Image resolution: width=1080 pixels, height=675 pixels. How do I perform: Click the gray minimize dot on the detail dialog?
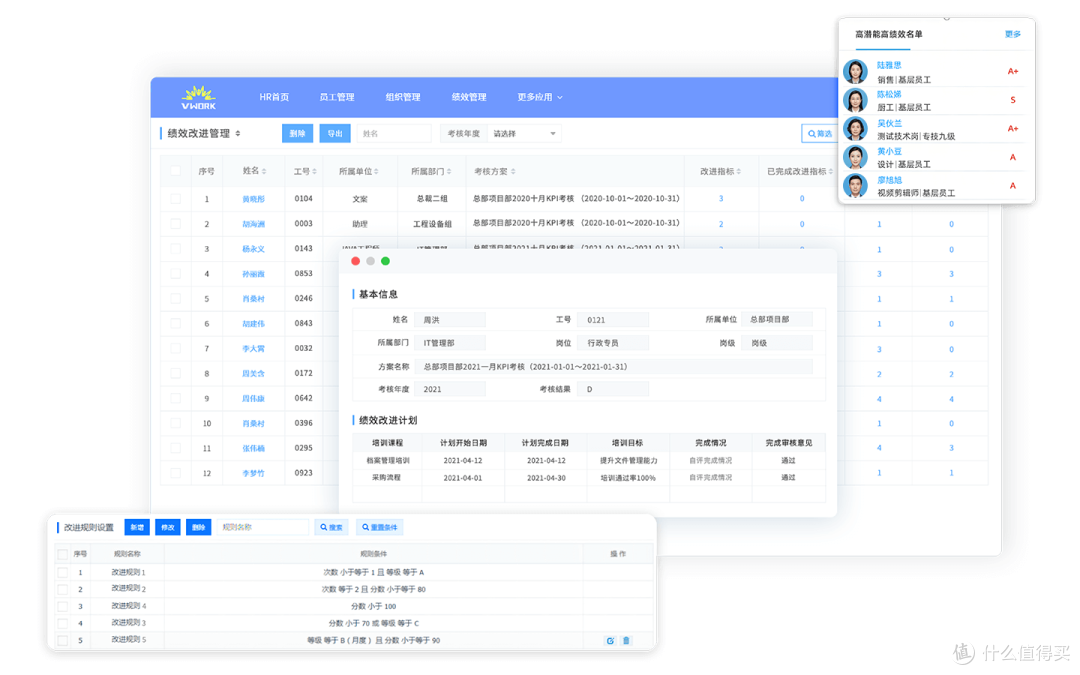coord(371,261)
